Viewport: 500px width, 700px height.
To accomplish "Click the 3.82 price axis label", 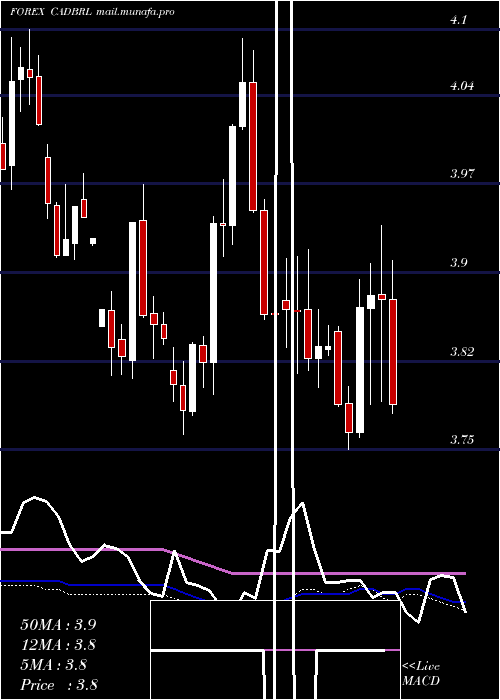I will click(x=462, y=351).
